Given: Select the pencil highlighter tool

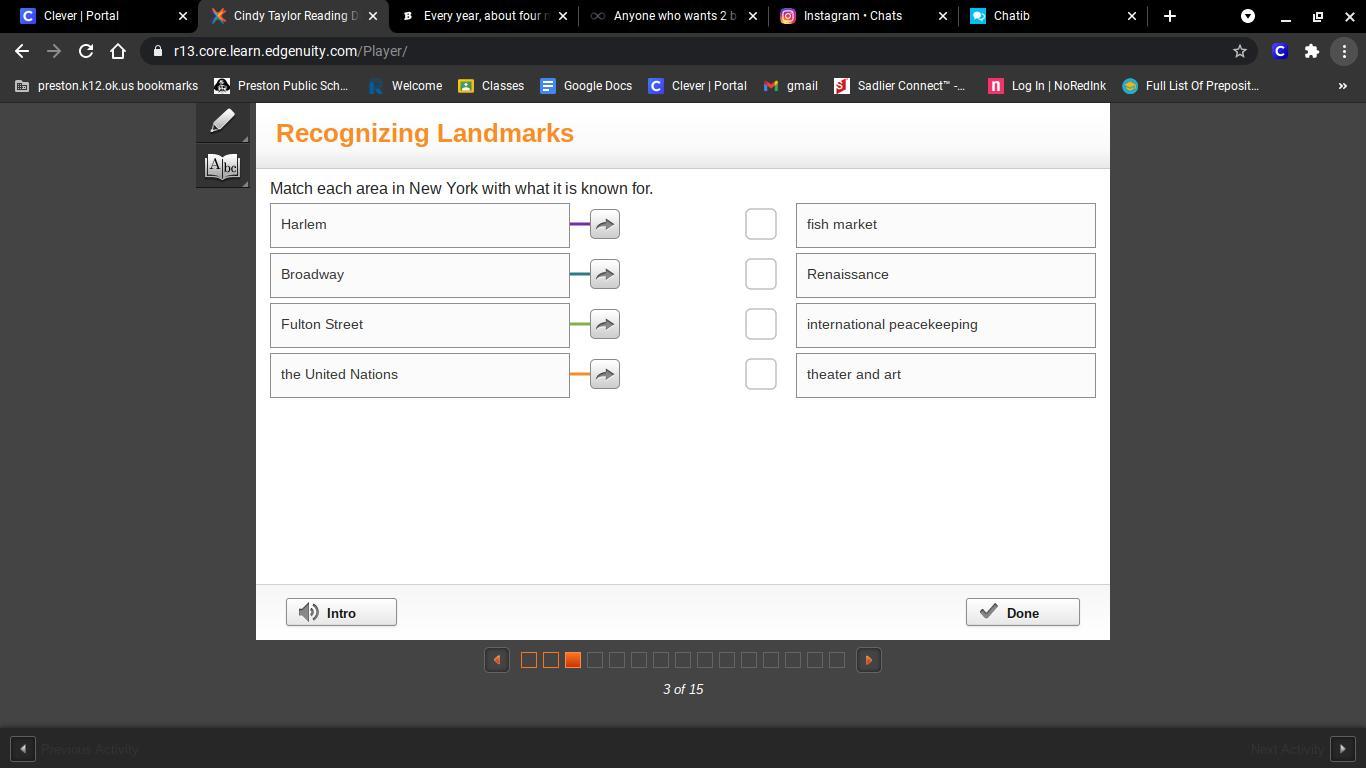Looking at the screenshot, I should (222, 122).
